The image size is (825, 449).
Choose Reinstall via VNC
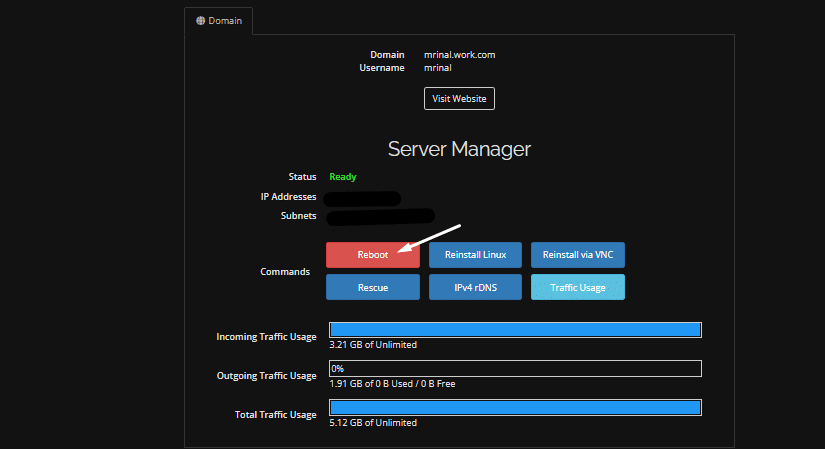(x=577, y=255)
